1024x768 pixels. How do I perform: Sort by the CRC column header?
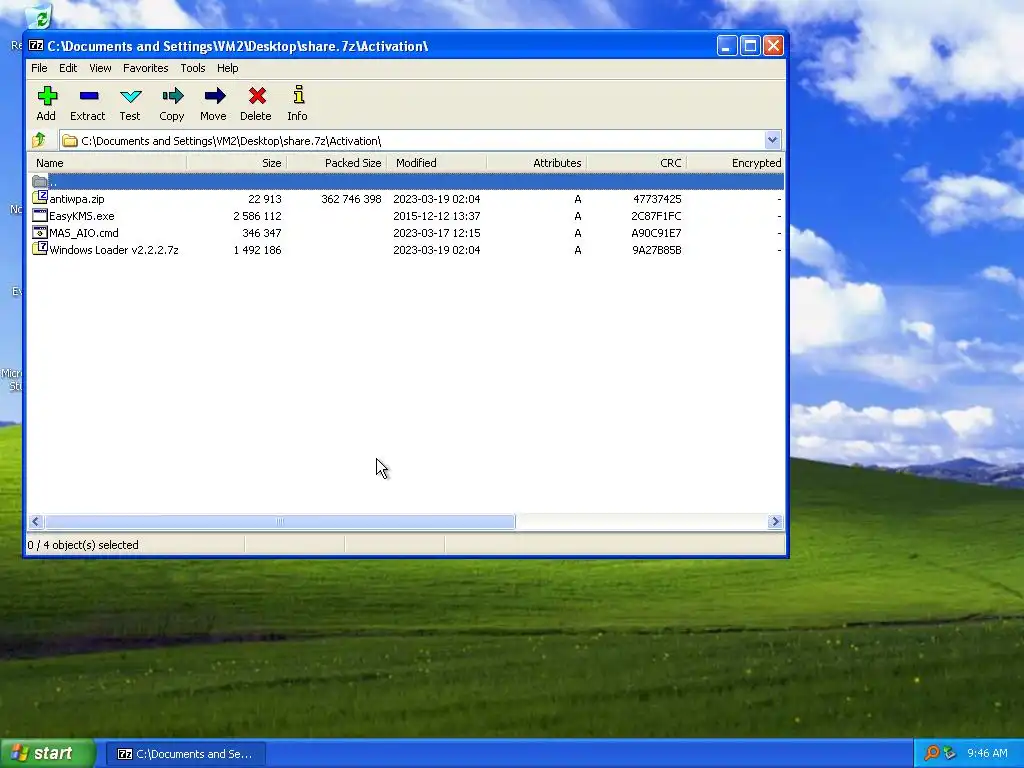(x=636, y=163)
